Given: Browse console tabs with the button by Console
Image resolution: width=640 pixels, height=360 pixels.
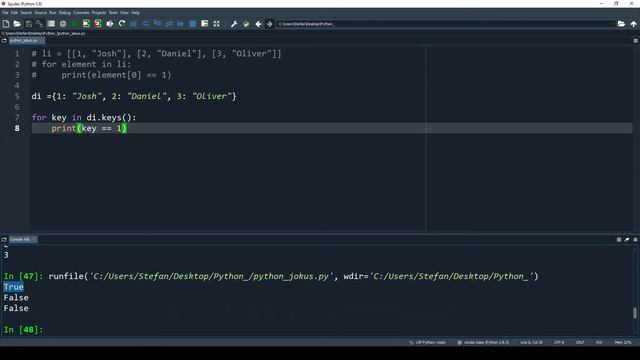Looking at the screenshot, I should click(4, 240).
